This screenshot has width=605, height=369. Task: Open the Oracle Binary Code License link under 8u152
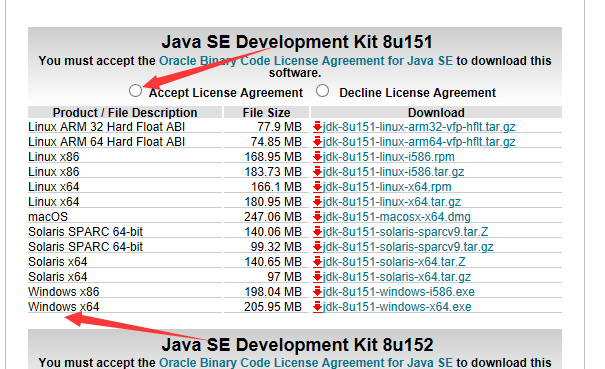[306, 362]
